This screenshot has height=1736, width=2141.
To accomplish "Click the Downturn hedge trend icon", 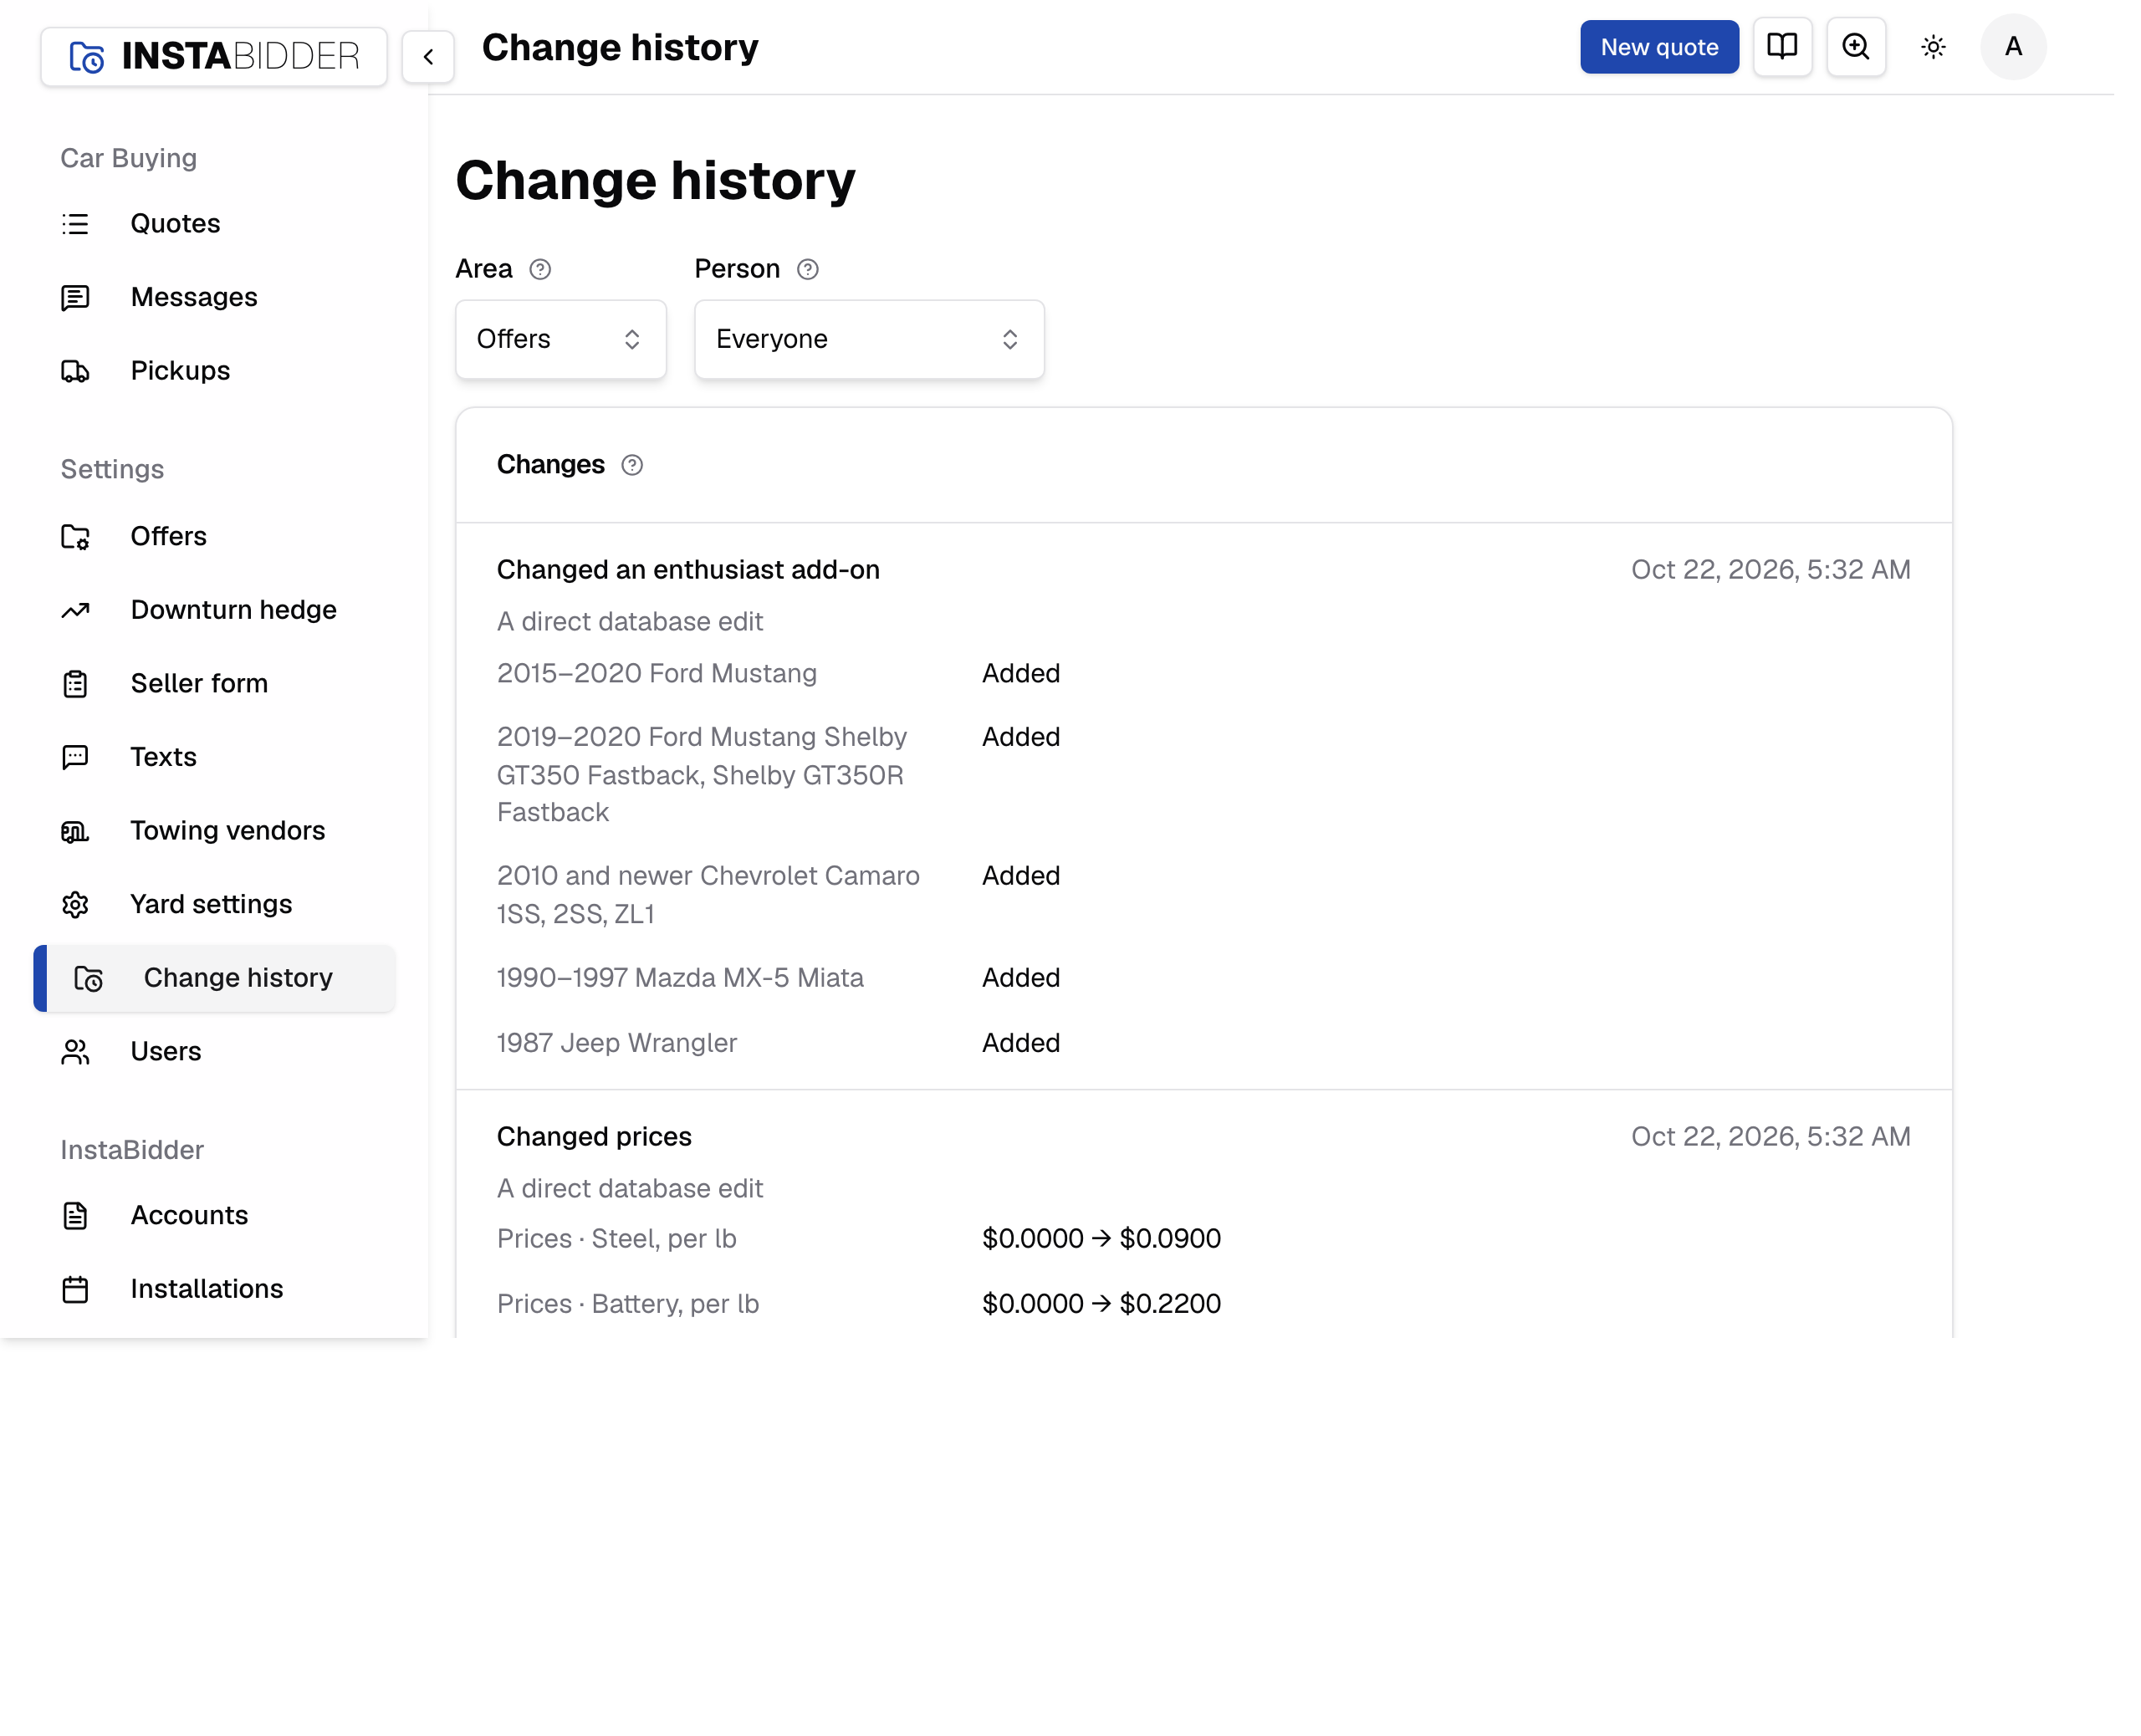I will point(75,610).
